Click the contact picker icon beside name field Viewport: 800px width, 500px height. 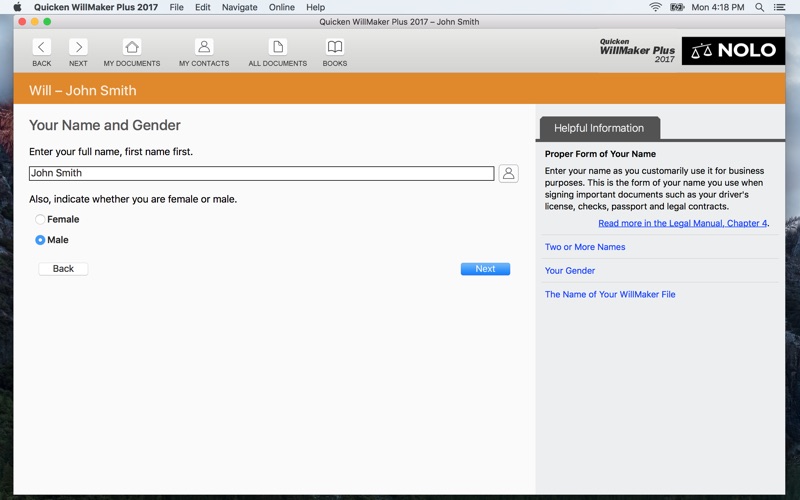pos(508,173)
